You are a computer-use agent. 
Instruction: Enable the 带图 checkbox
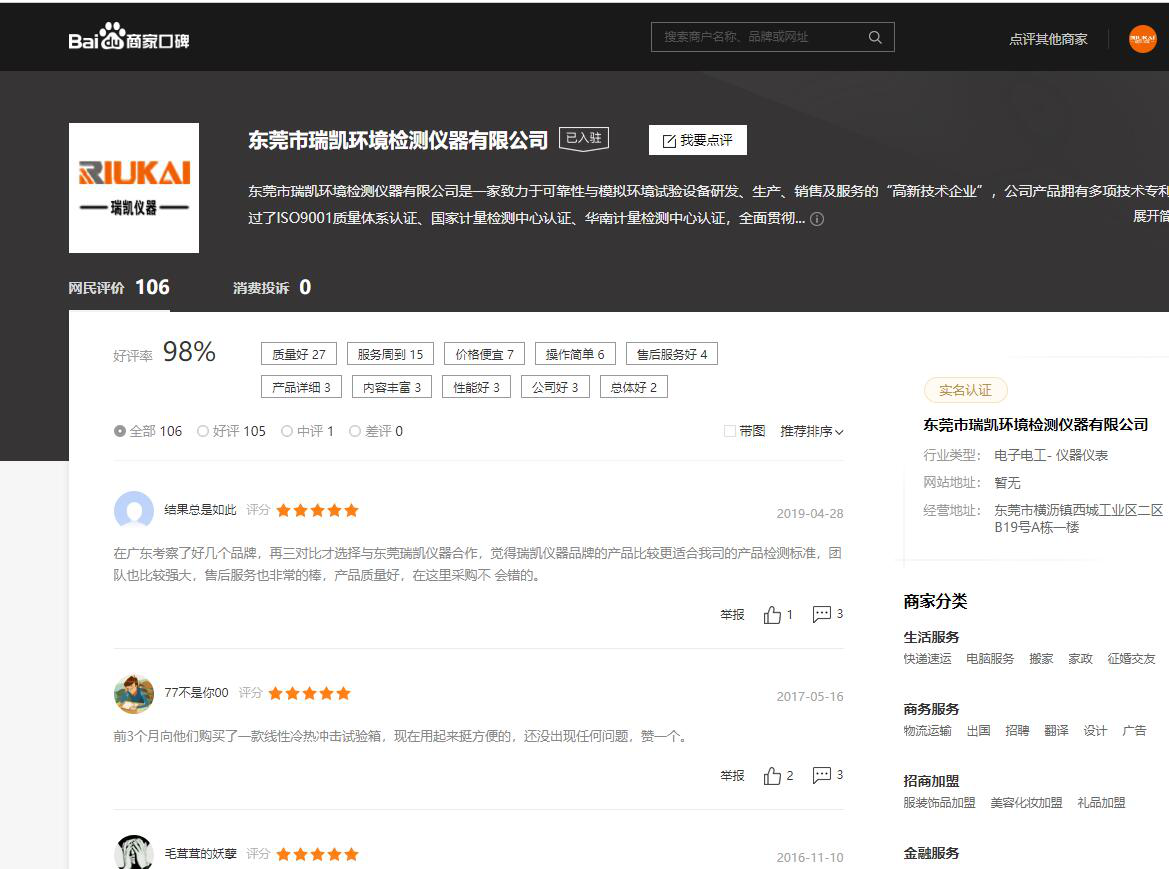click(729, 430)
